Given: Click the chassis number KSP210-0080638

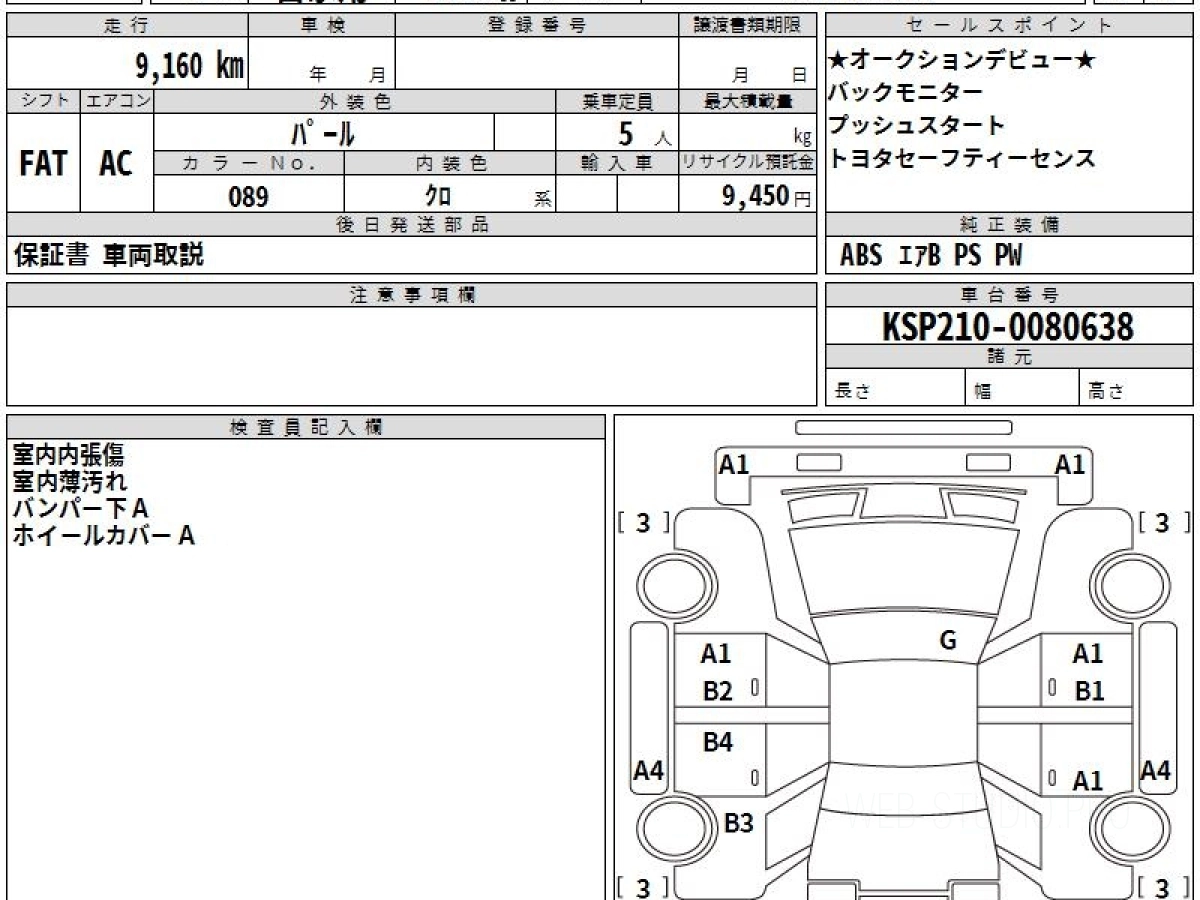Looking at the screenshot, I should pos(1008,327).
